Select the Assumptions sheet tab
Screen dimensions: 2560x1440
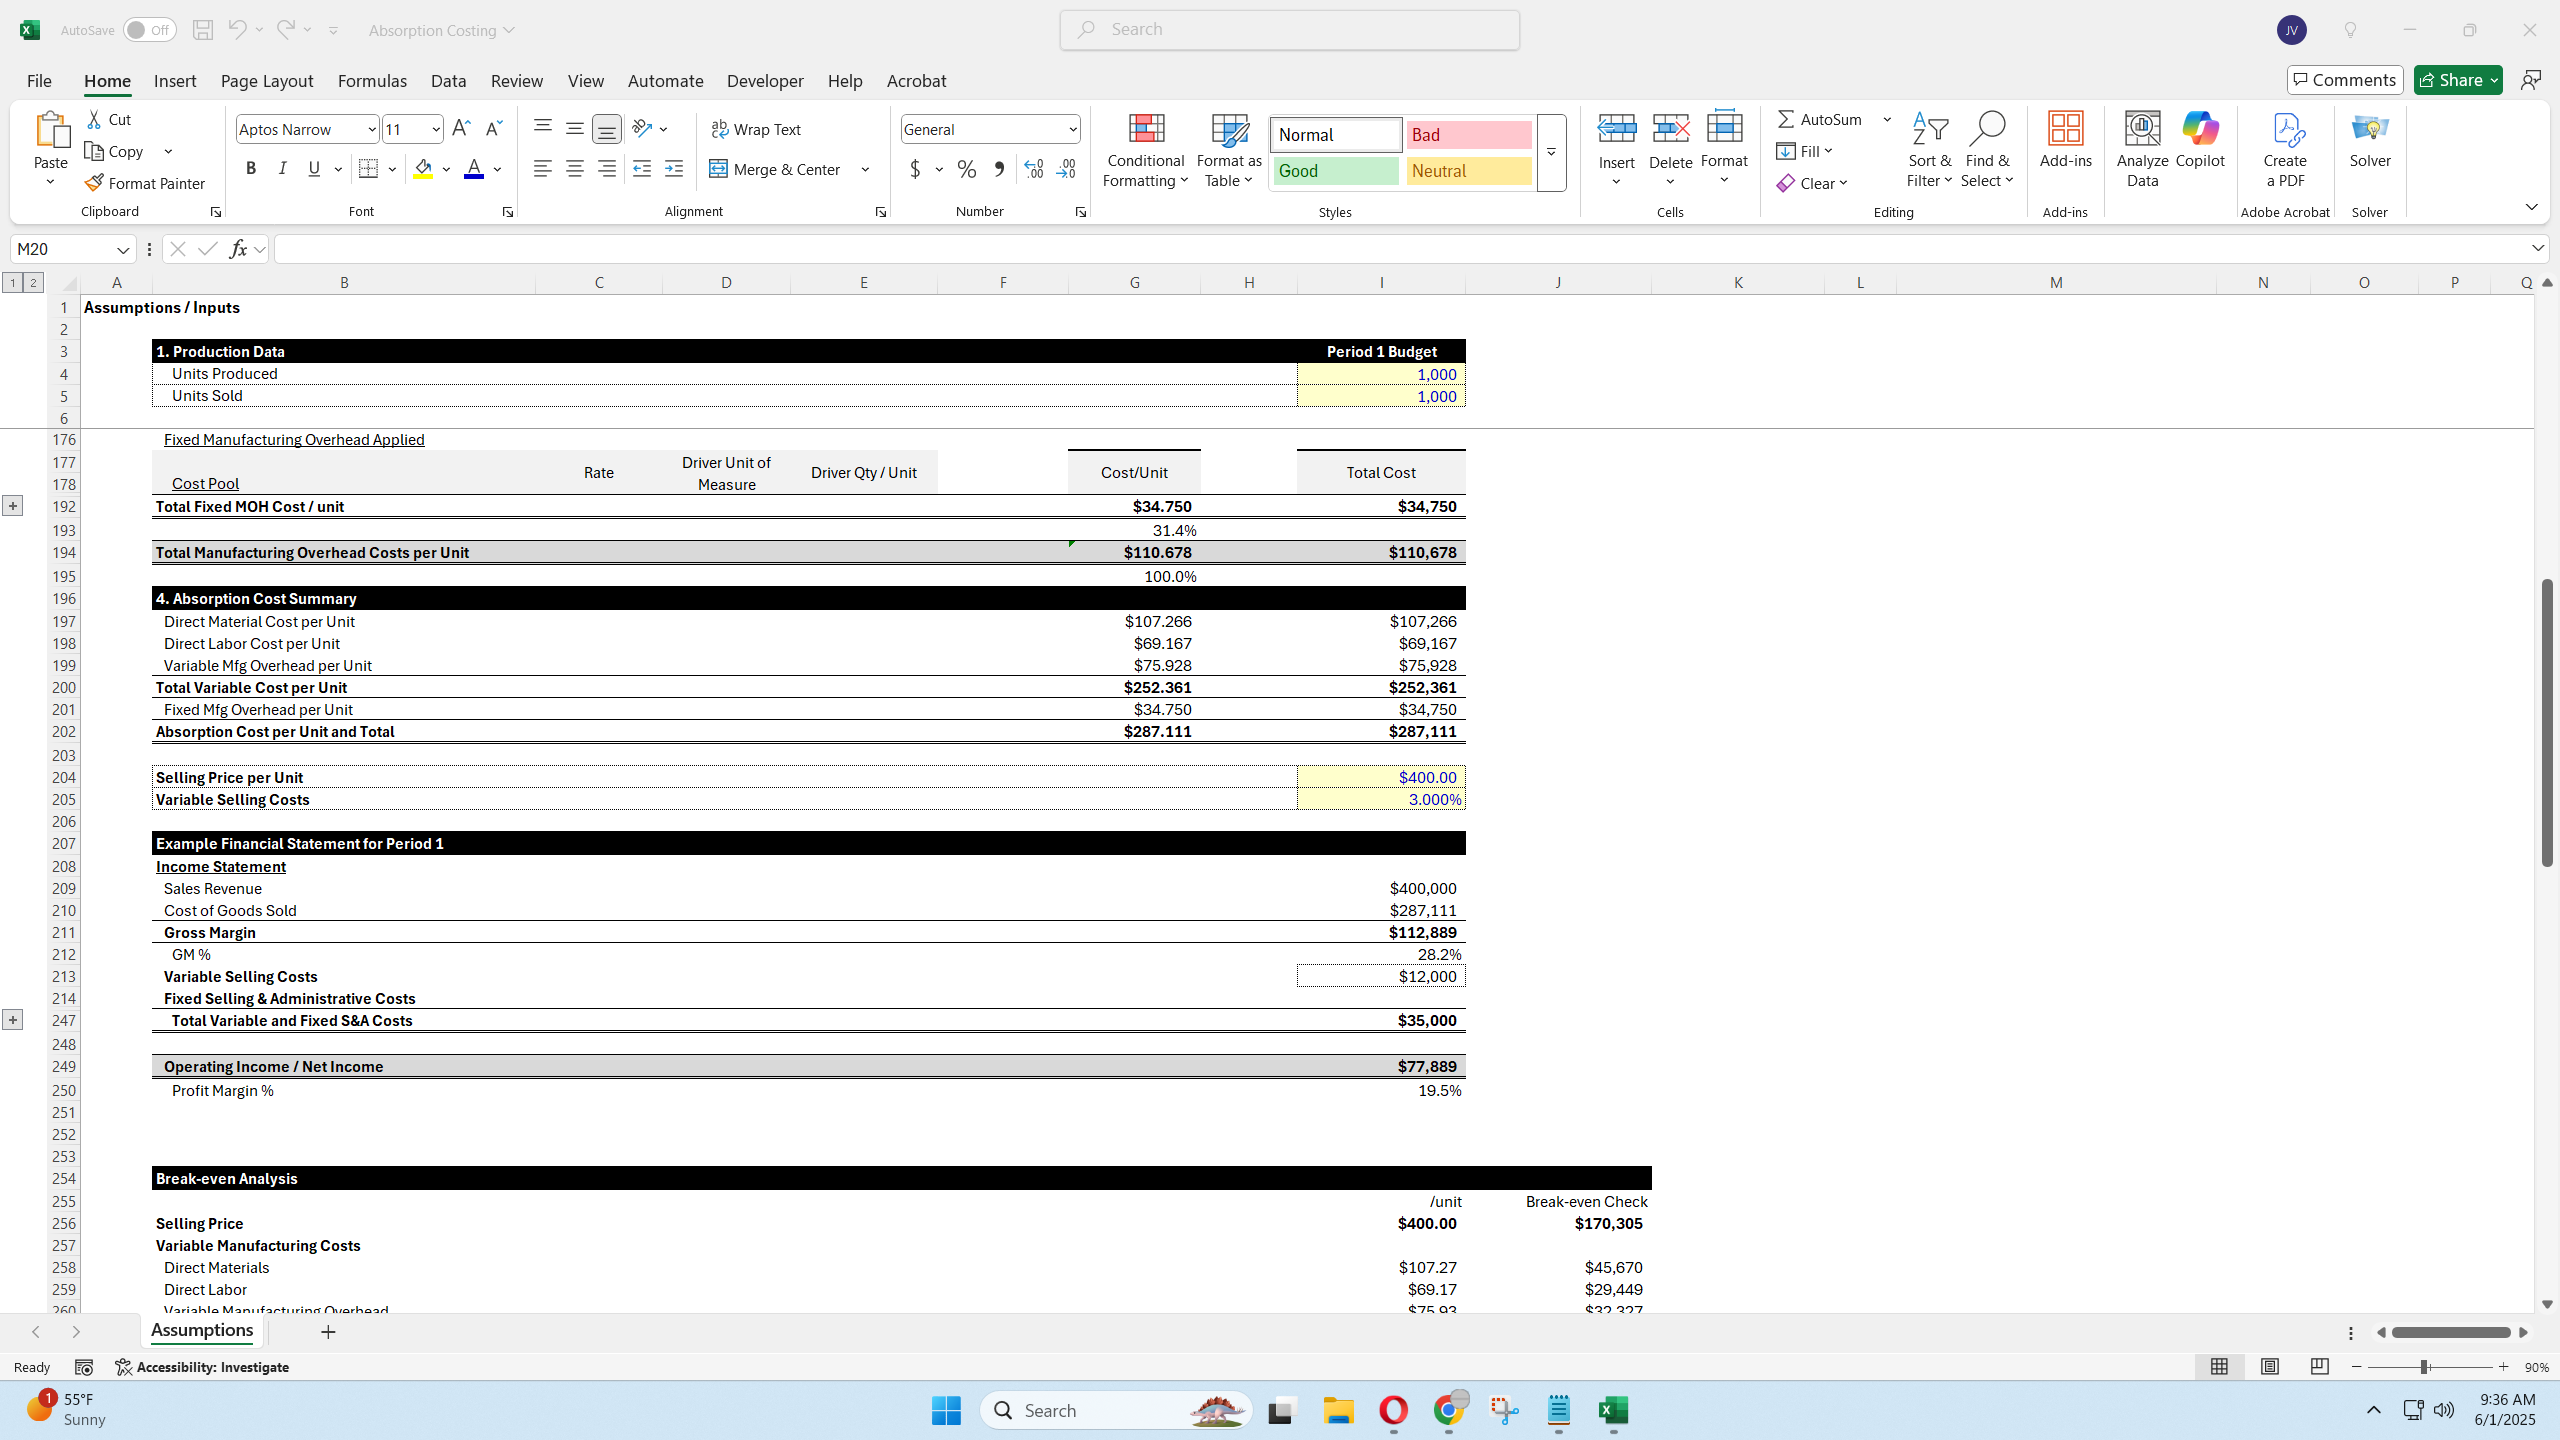click(x=201, y=1330)
